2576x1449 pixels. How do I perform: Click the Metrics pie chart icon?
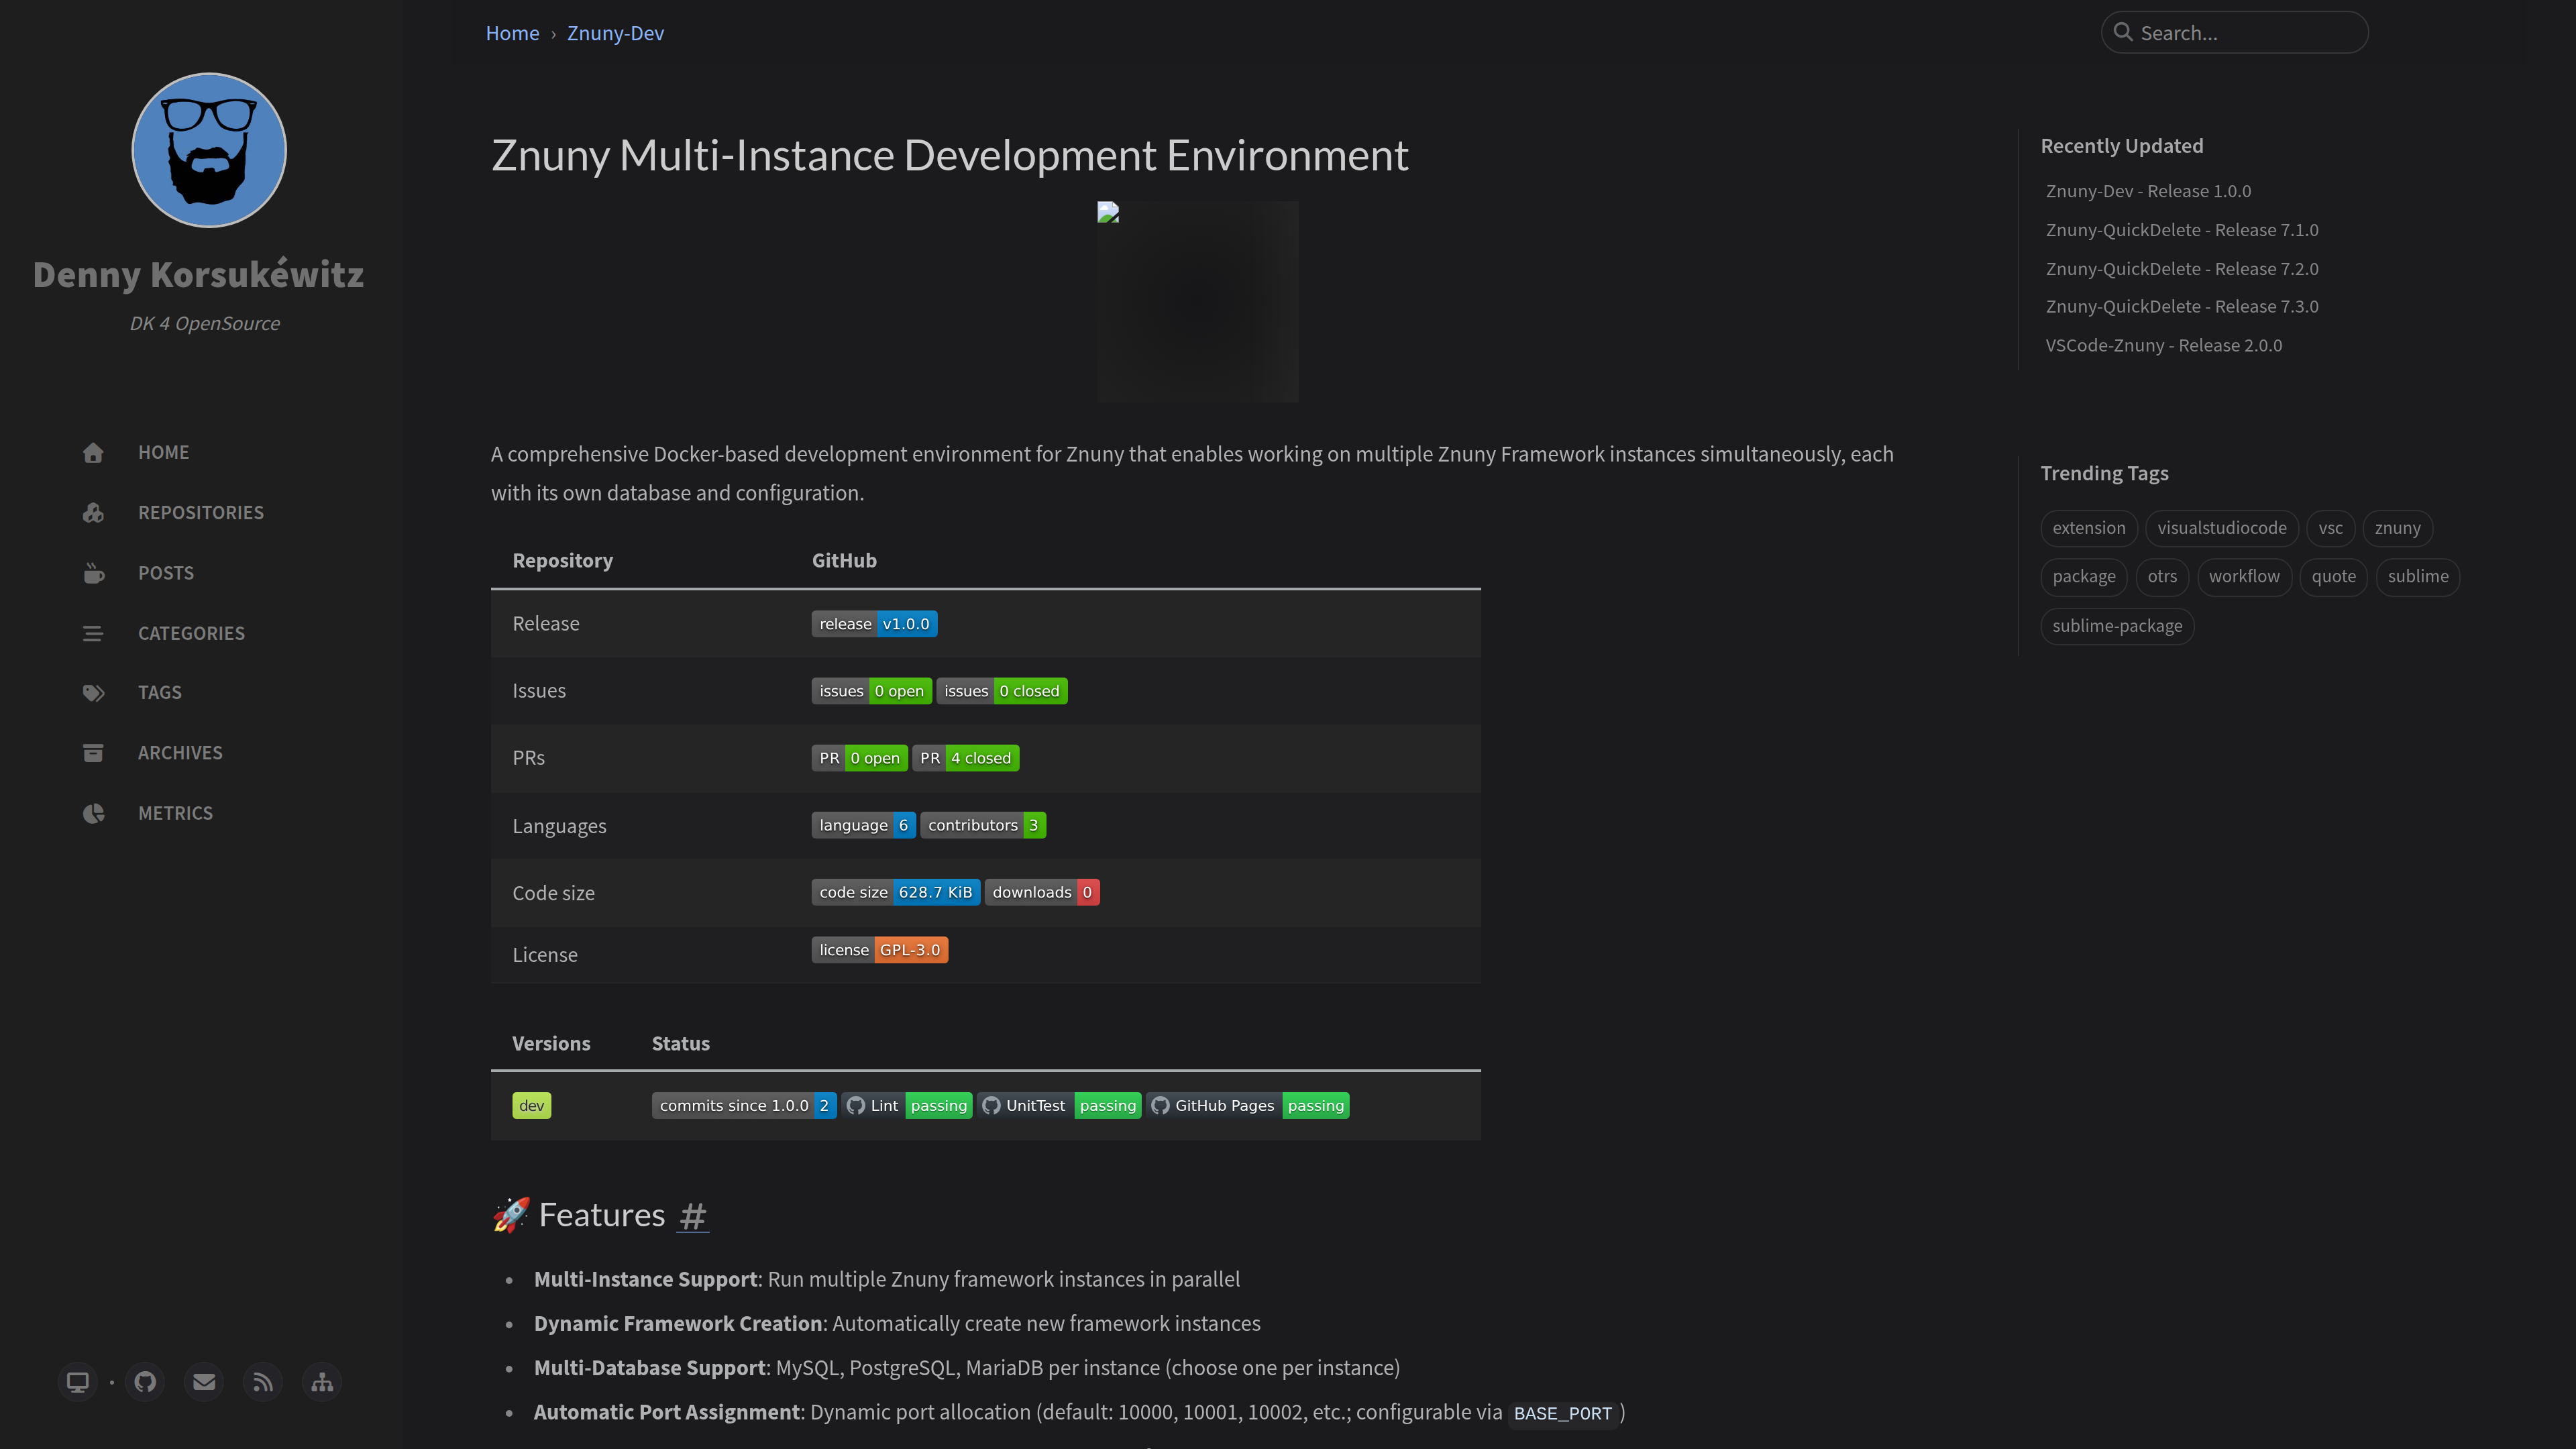click(93, 813)
